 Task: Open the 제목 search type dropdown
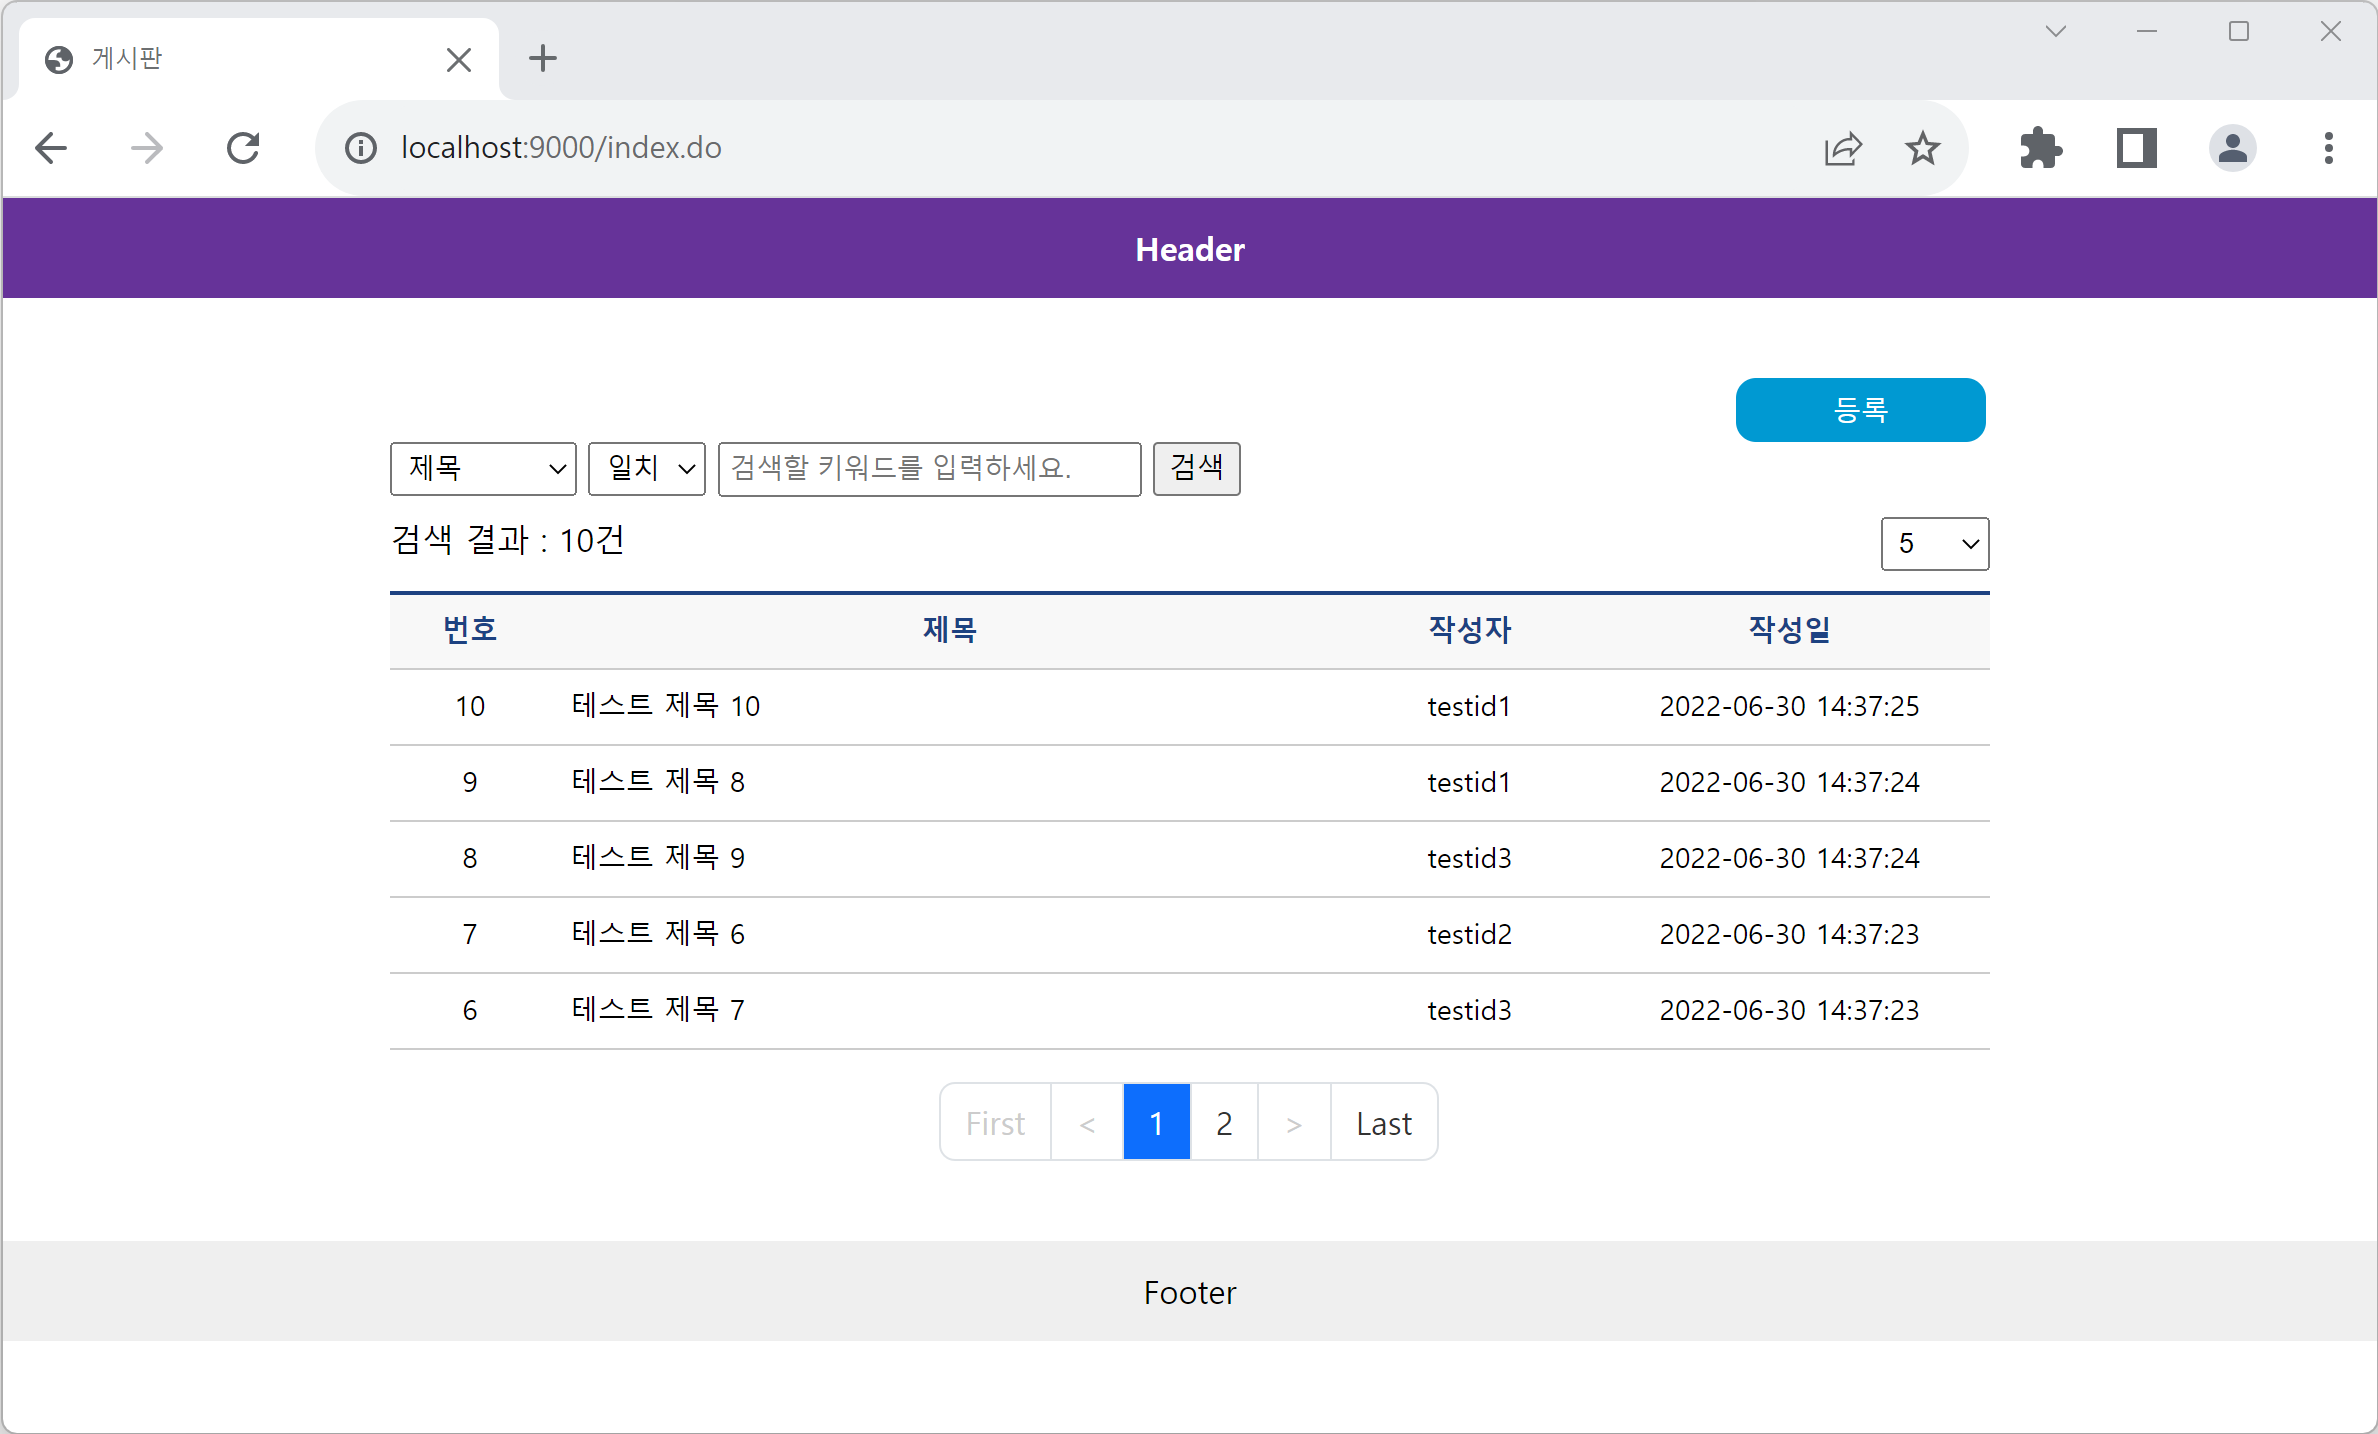(483, 469)
